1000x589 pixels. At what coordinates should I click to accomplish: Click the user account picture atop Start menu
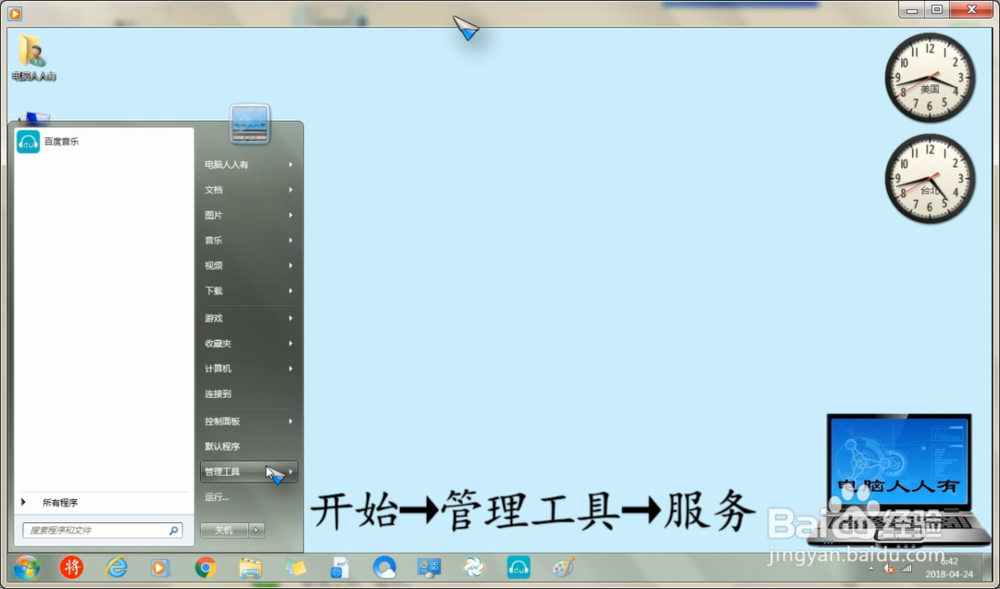coord(249,124)
